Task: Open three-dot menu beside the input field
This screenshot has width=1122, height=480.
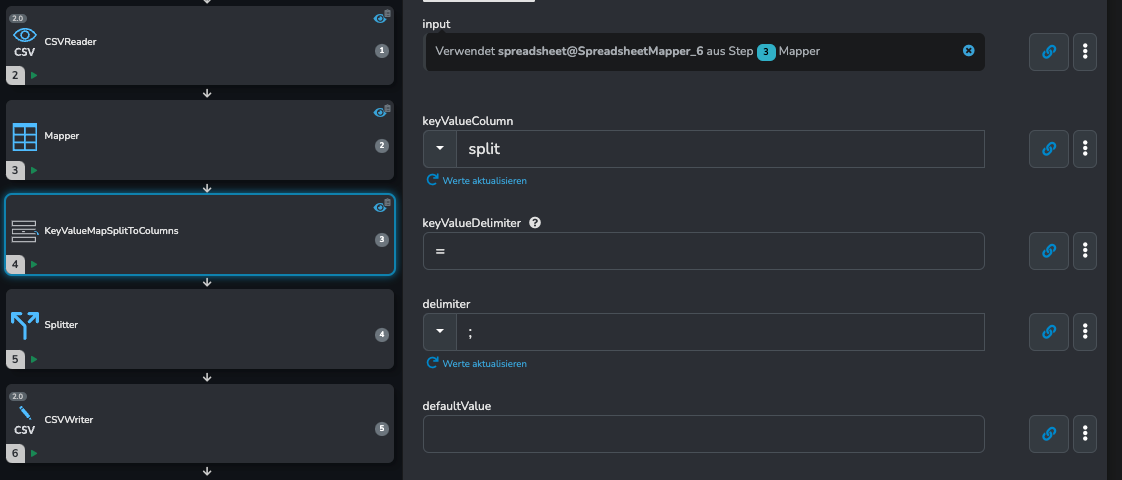Action: pyautogui.click(x=1085, y=52)
